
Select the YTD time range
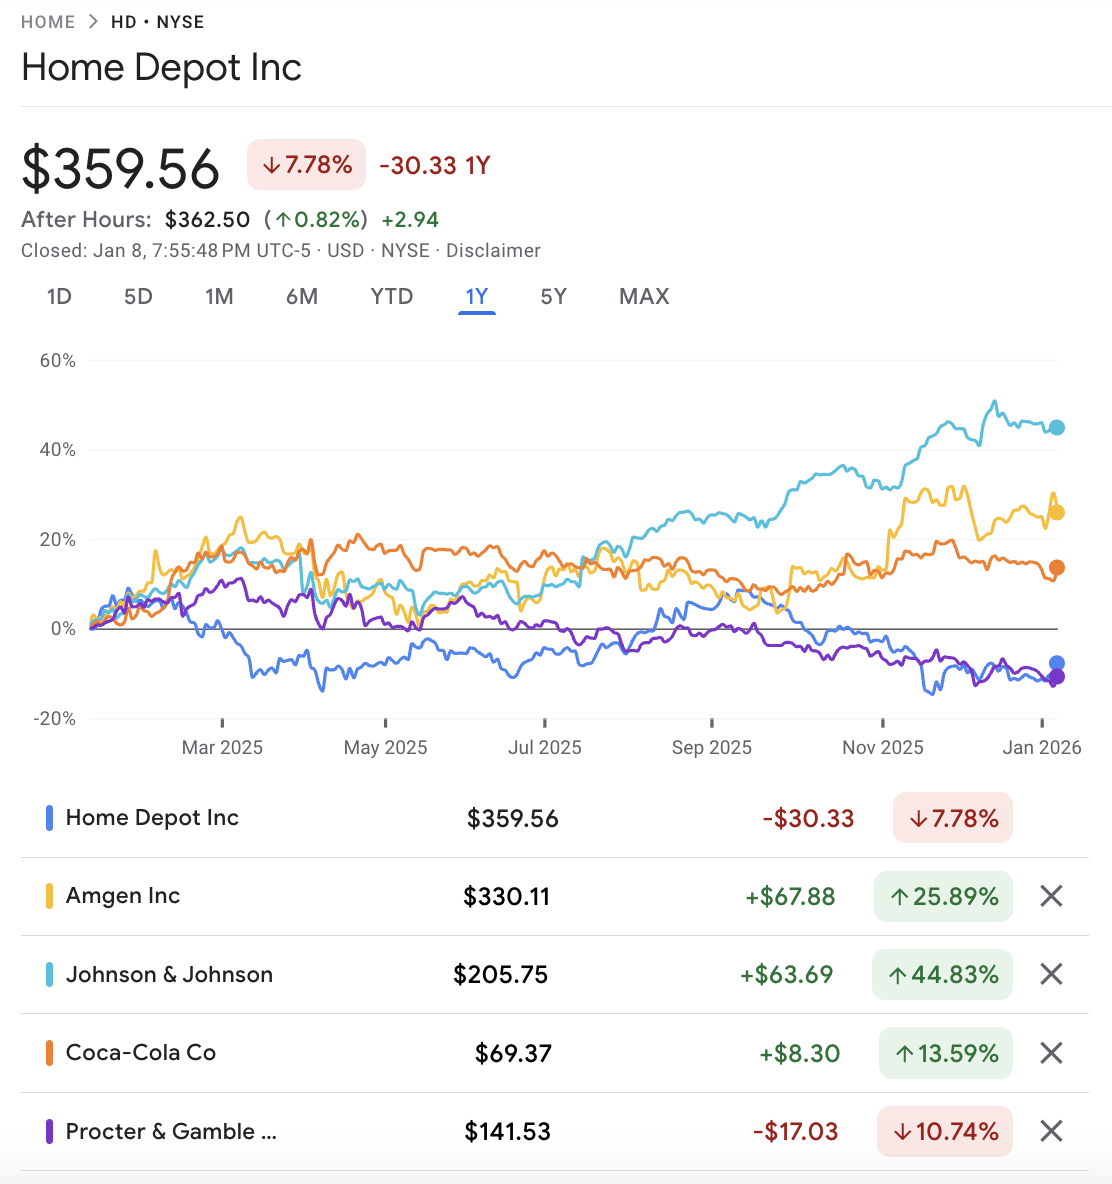pyautogui.click(x=391, y=297)
